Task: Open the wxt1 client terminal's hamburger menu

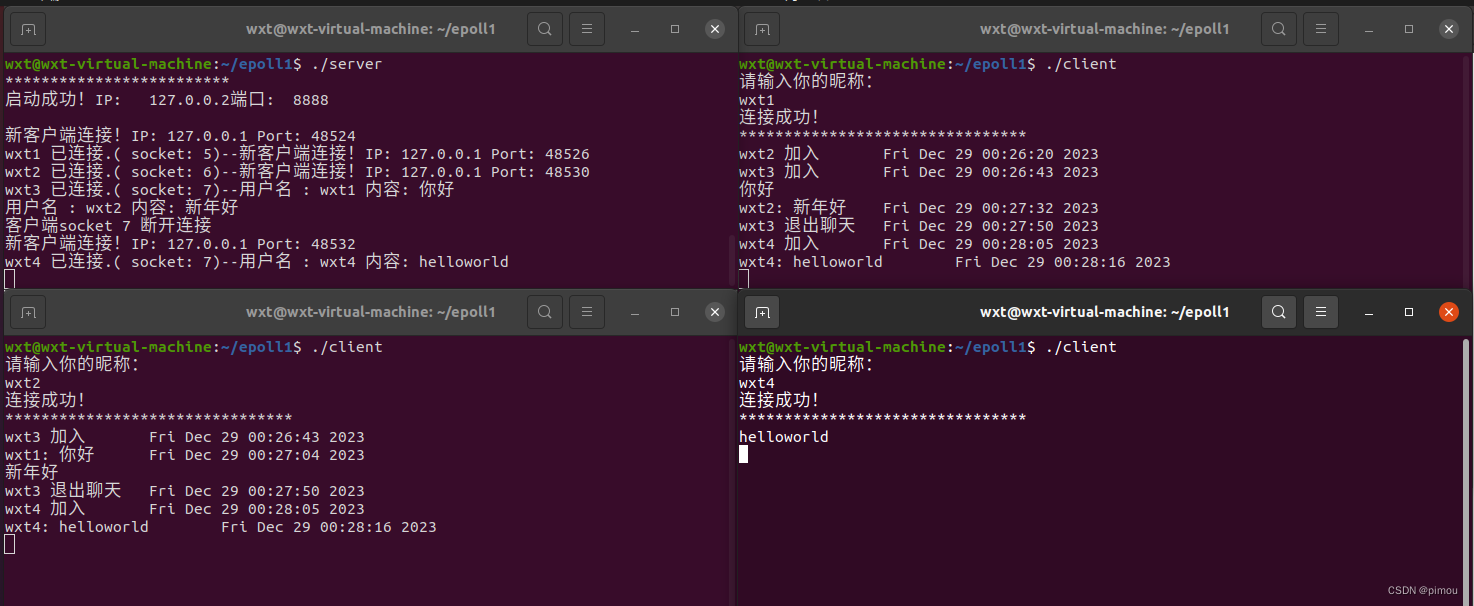Action: pos(1320,28)
